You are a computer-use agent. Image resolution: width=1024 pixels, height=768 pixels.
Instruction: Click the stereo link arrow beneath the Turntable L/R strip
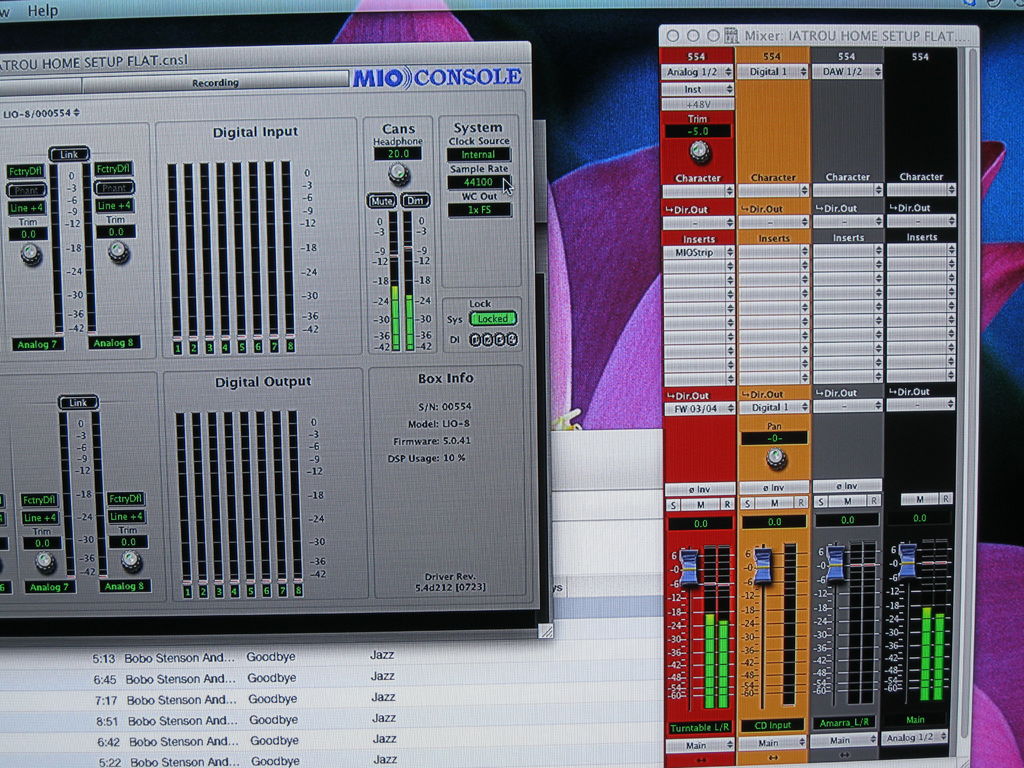[701, 761]
